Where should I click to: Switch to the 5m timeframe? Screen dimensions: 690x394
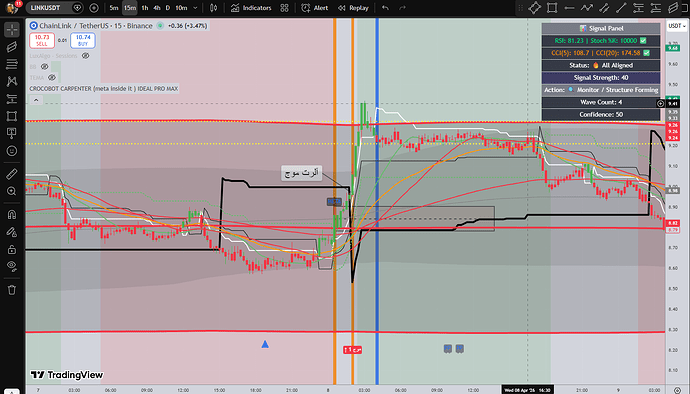[114, 8]
